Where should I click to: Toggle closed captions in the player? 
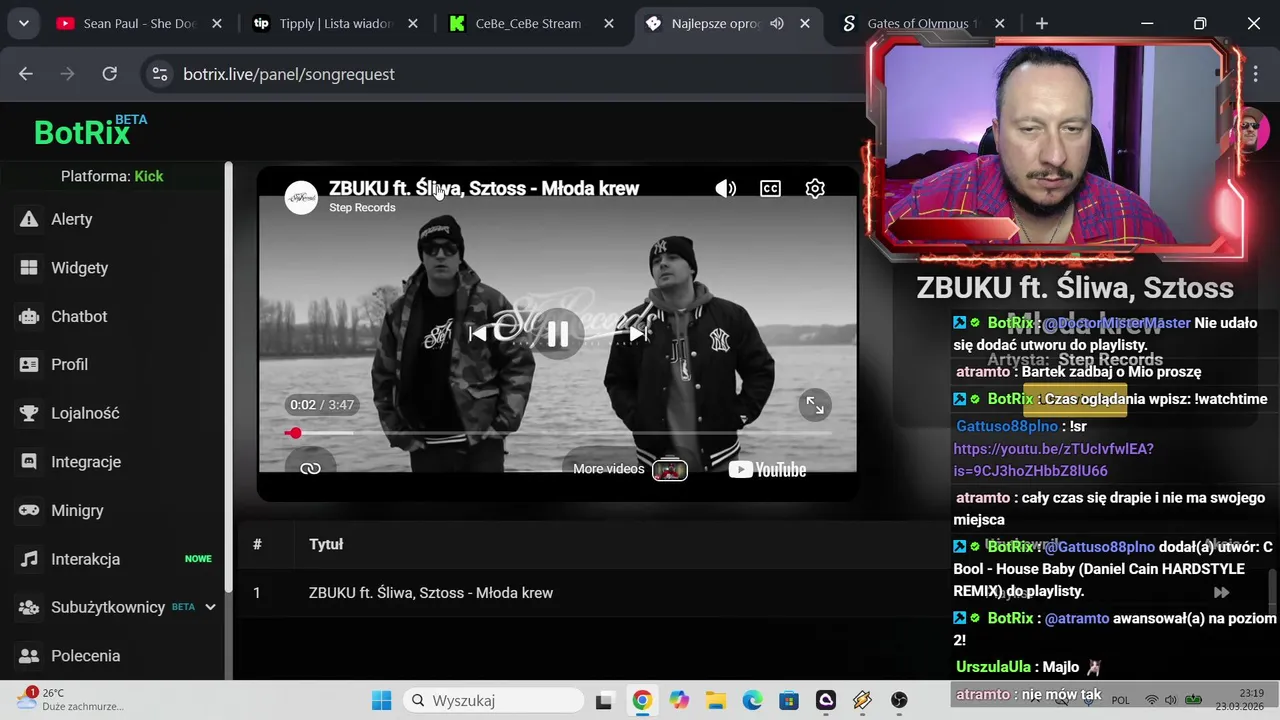770,188
